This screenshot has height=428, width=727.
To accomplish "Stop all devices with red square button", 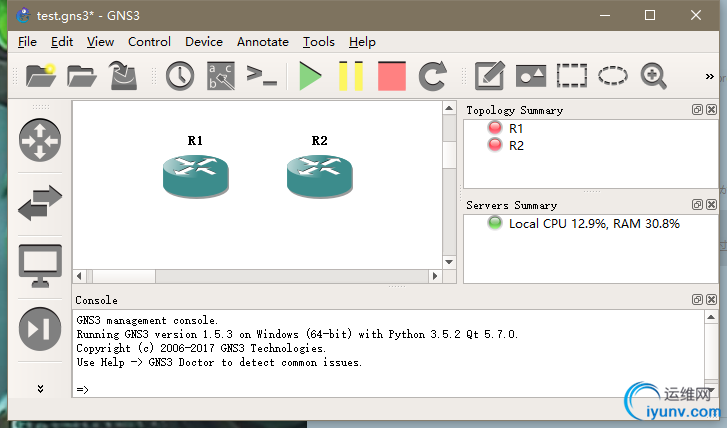I will 391,76.
